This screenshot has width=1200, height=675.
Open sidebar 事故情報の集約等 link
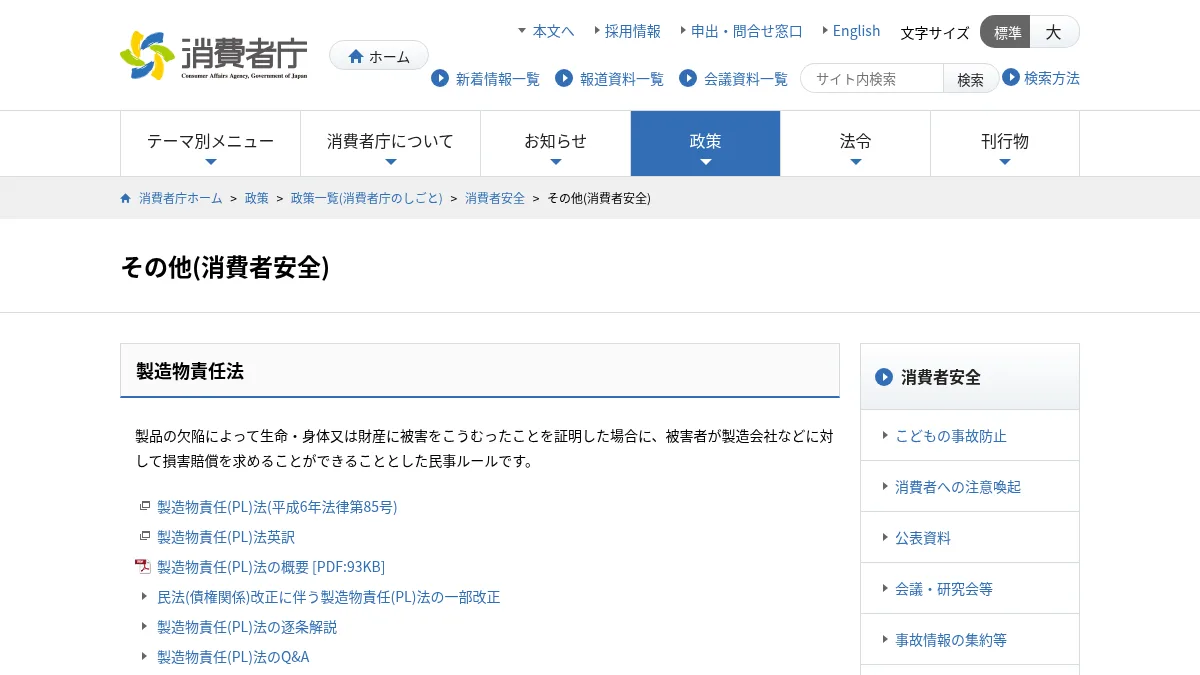point(951,640)
